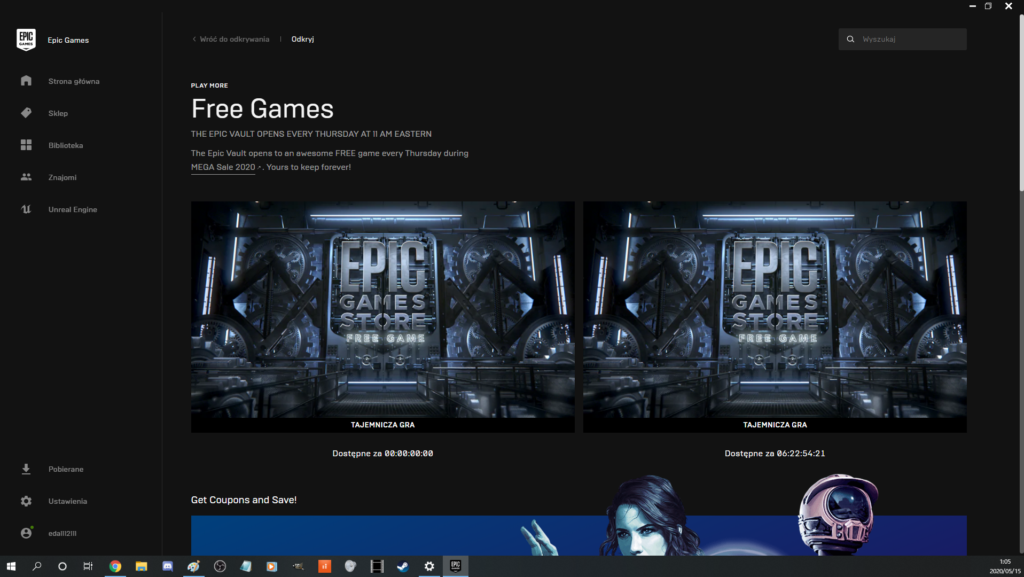Open Pobierane downloads
1024x577 pixels.
pyautogui.click(x=66, y=469)
